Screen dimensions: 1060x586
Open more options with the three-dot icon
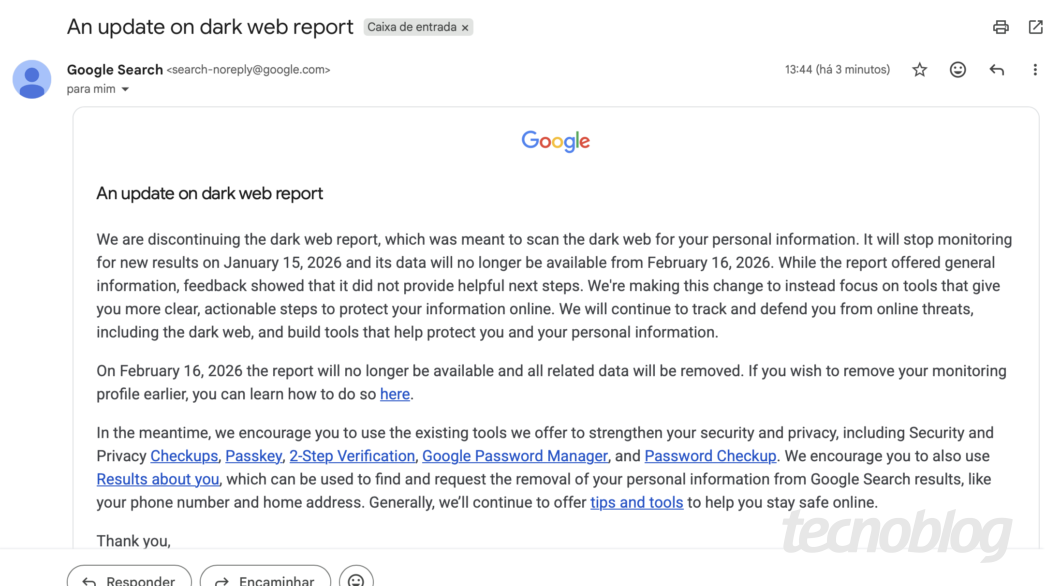click(x=1035, y=69)
